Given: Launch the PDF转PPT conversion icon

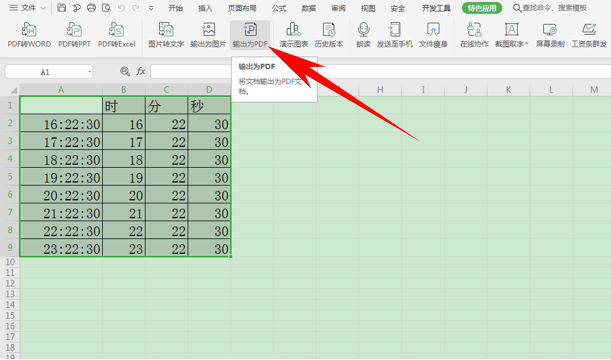Looking at the screenshot, I should pos(74,35).
